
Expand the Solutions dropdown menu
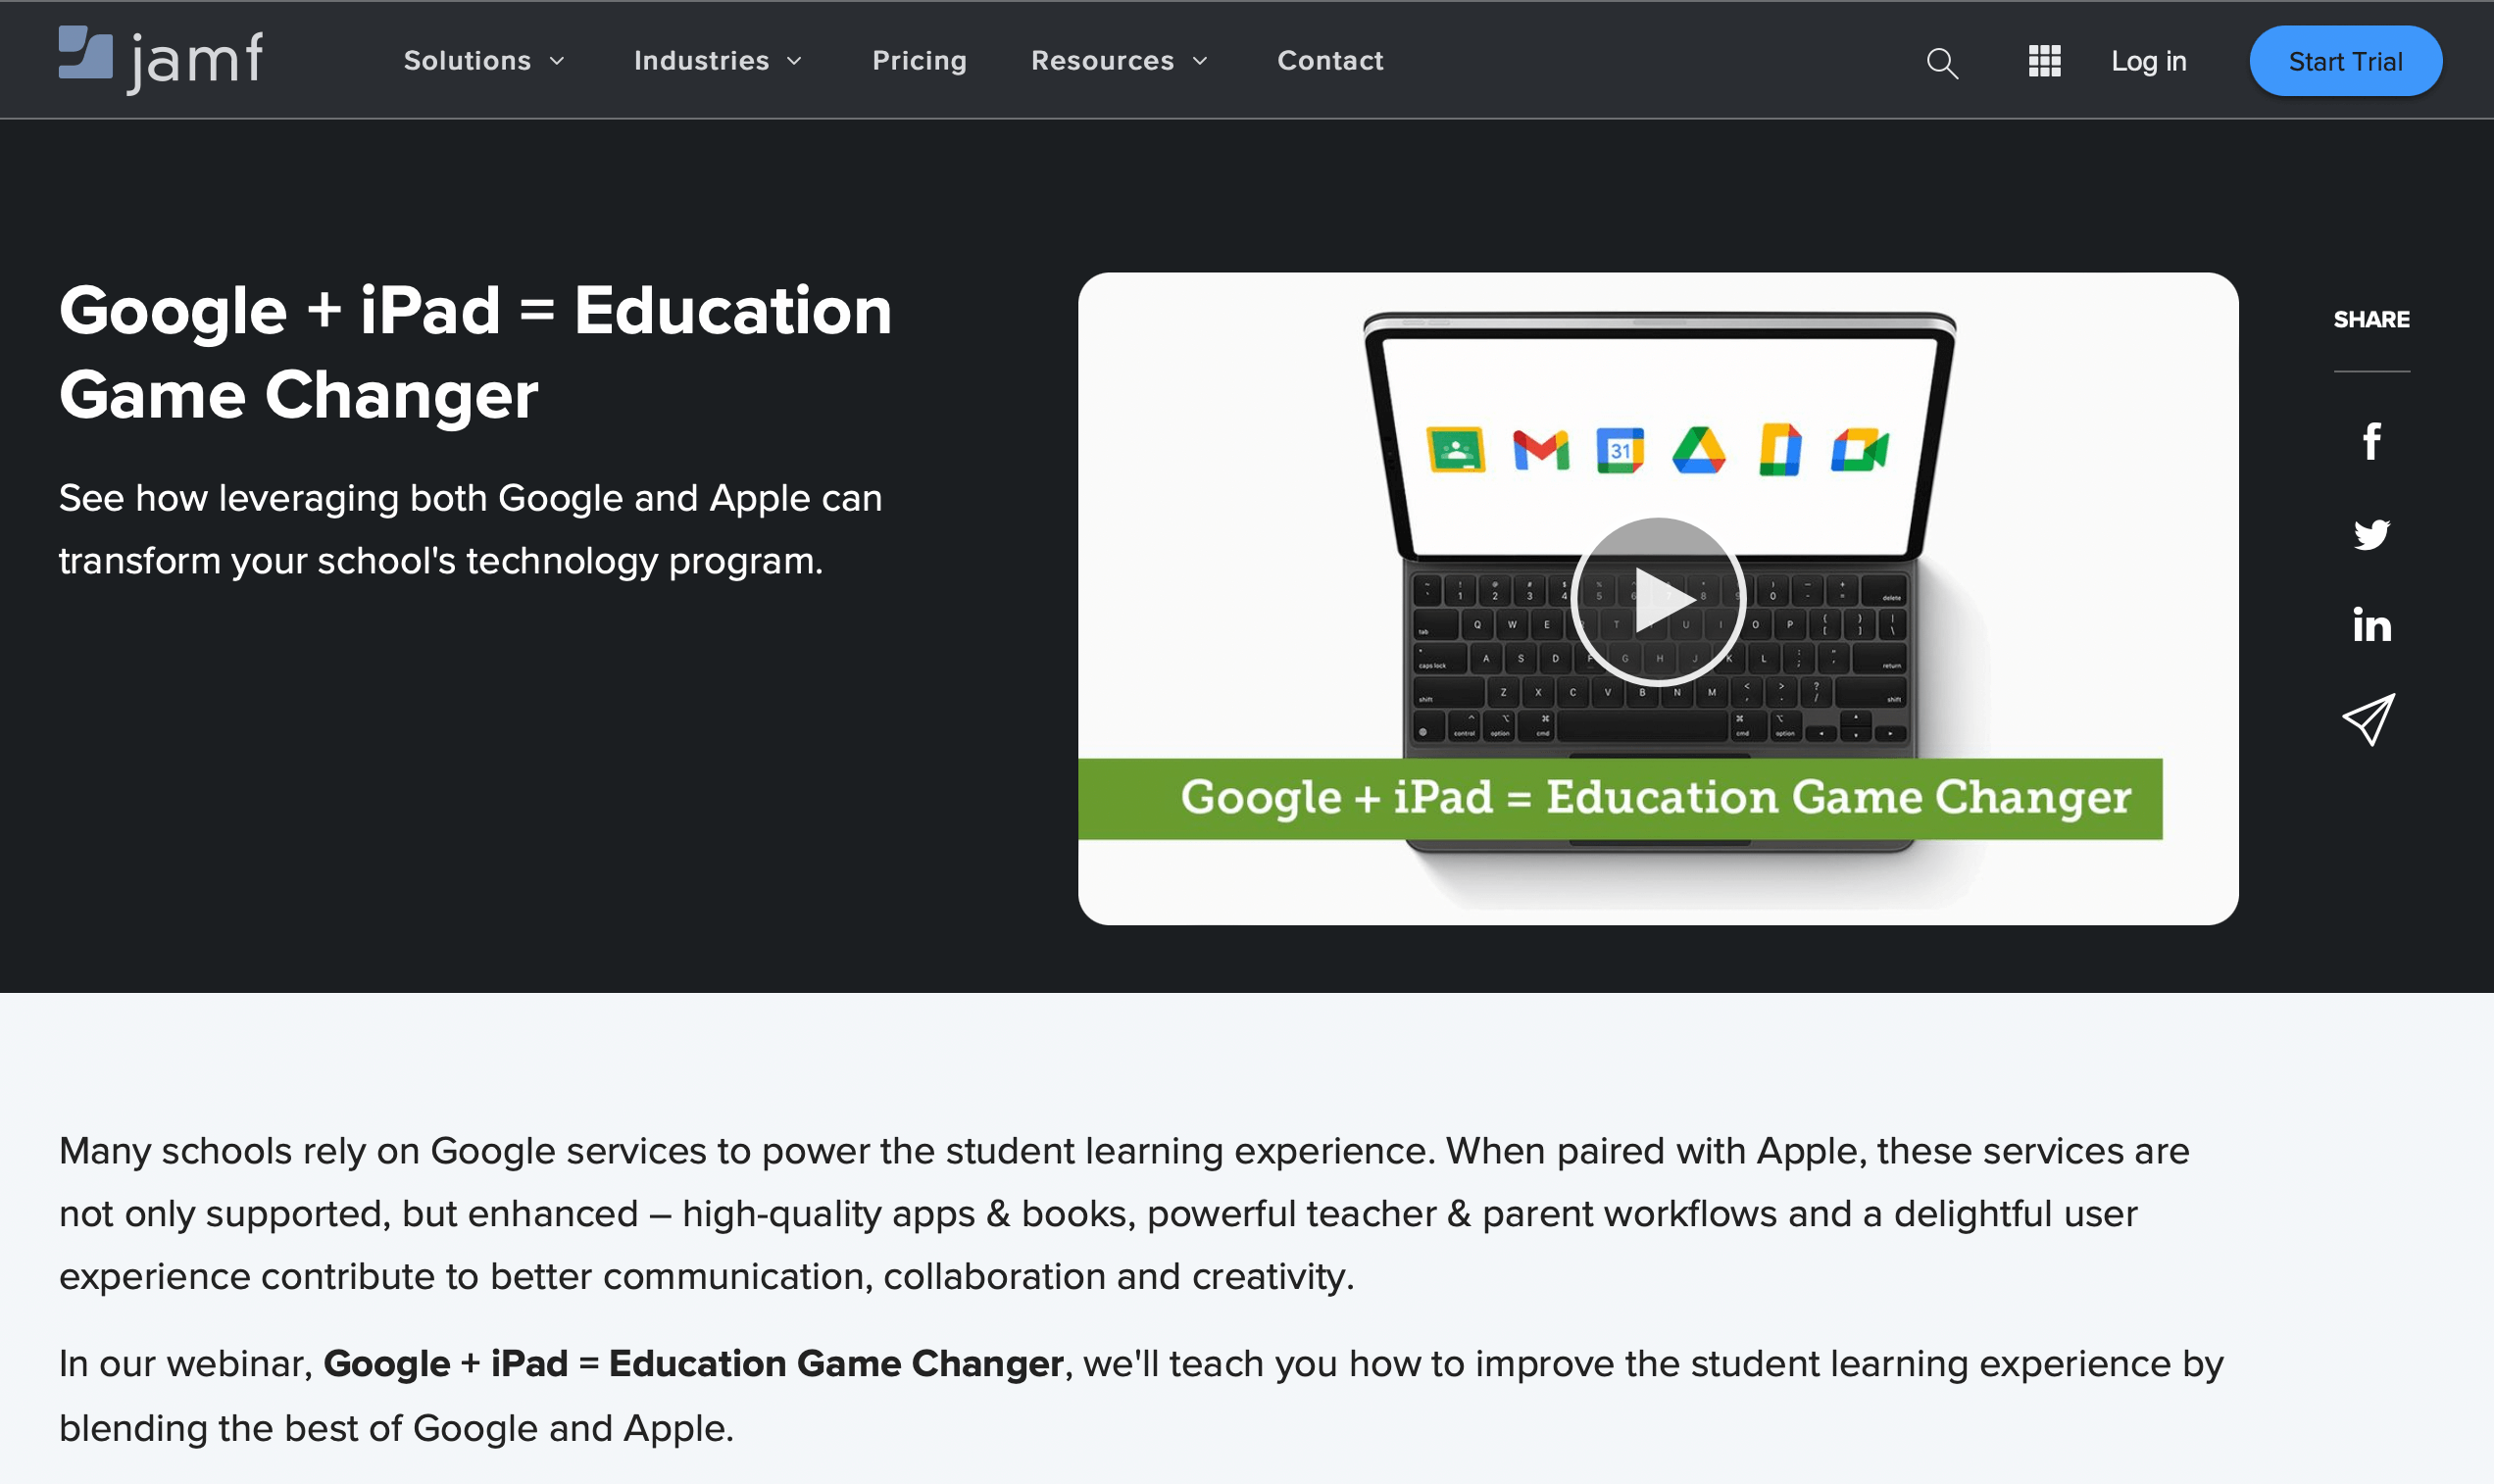click(484, 61)
